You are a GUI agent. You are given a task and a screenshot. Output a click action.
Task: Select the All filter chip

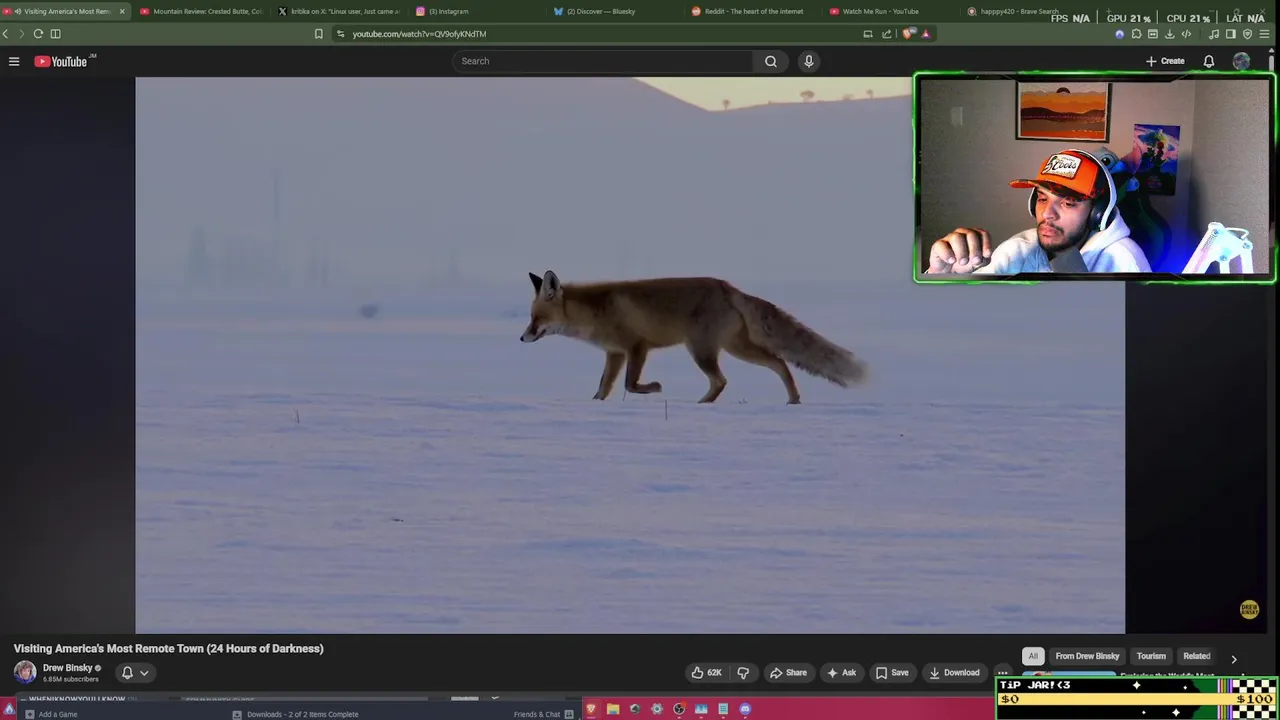coord(1033,656)
